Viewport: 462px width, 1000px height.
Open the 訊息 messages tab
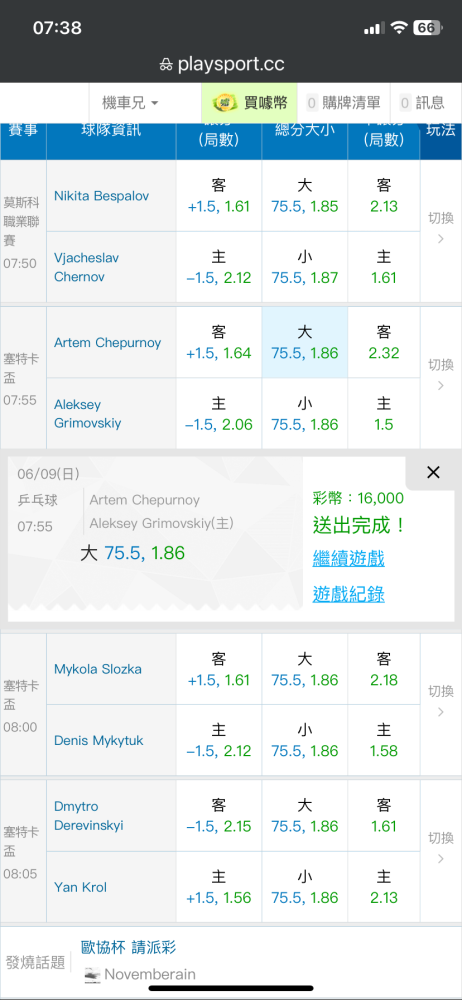[422, 103]
